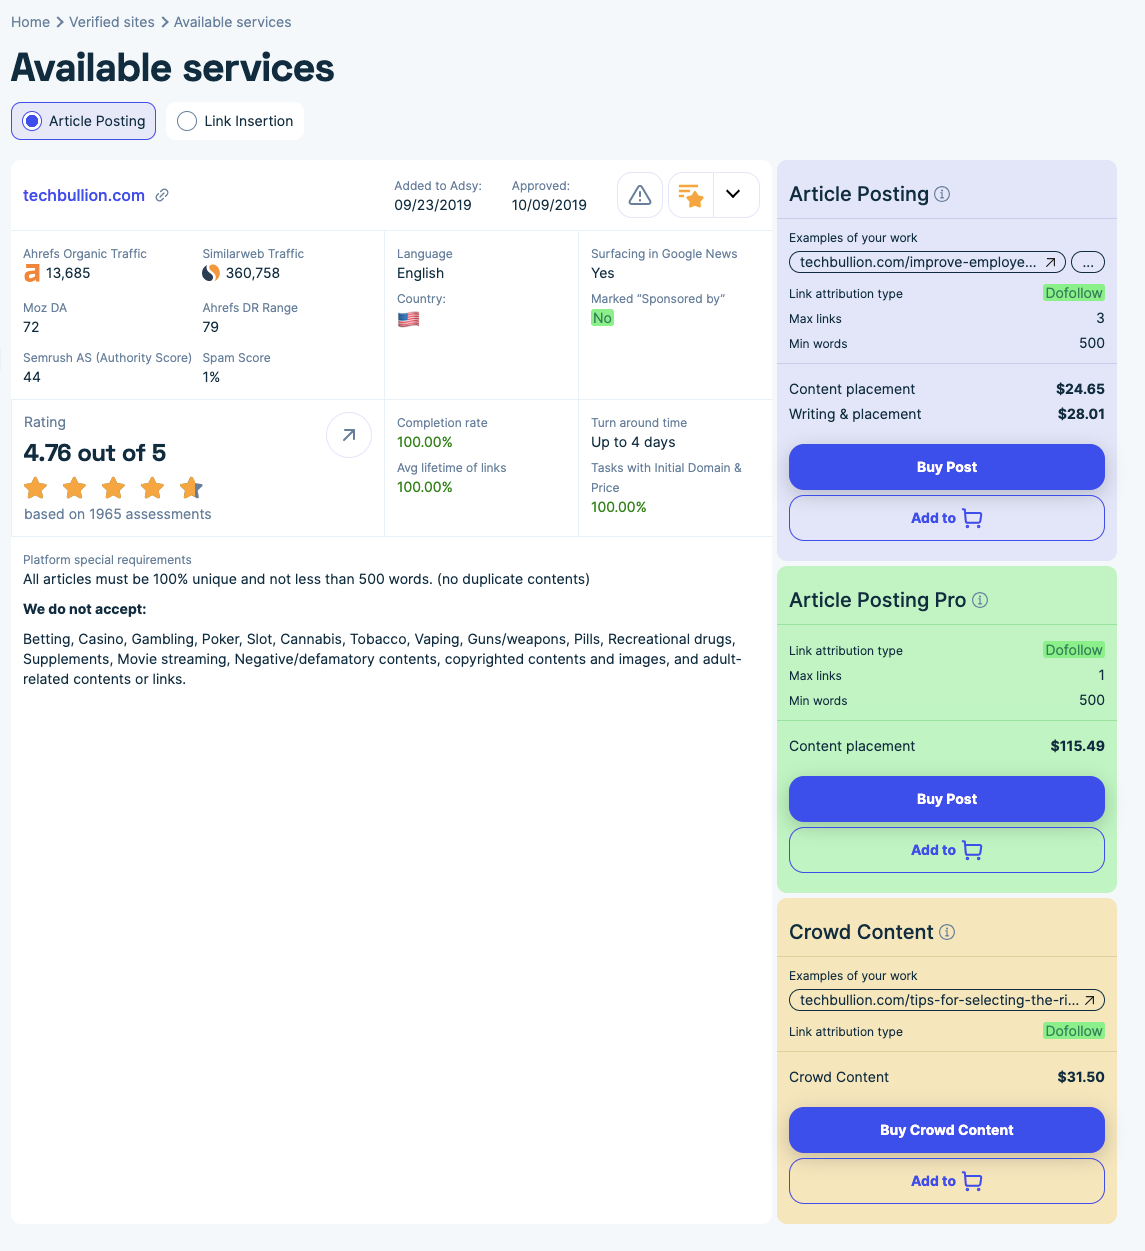Expand the site details chevron dropdown
This screenshot has height=1251, width=1145.
733,195
